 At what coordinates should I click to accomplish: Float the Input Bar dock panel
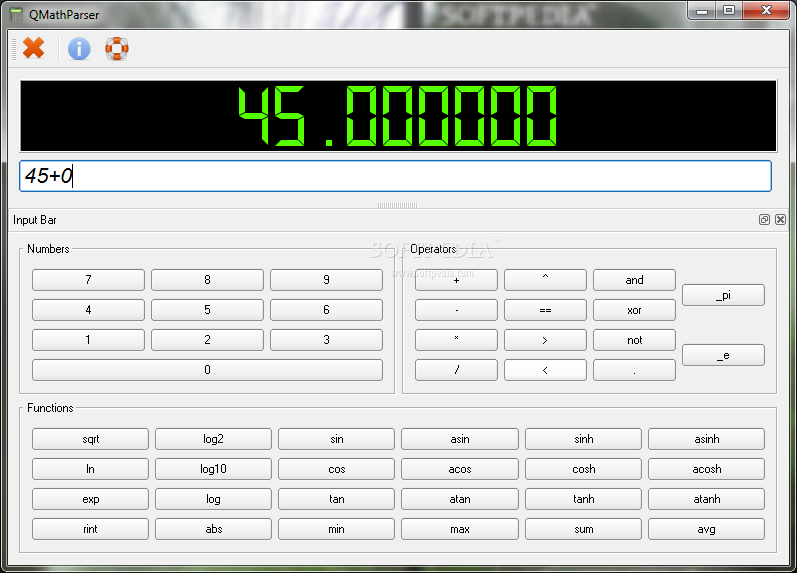coord(764,220)
